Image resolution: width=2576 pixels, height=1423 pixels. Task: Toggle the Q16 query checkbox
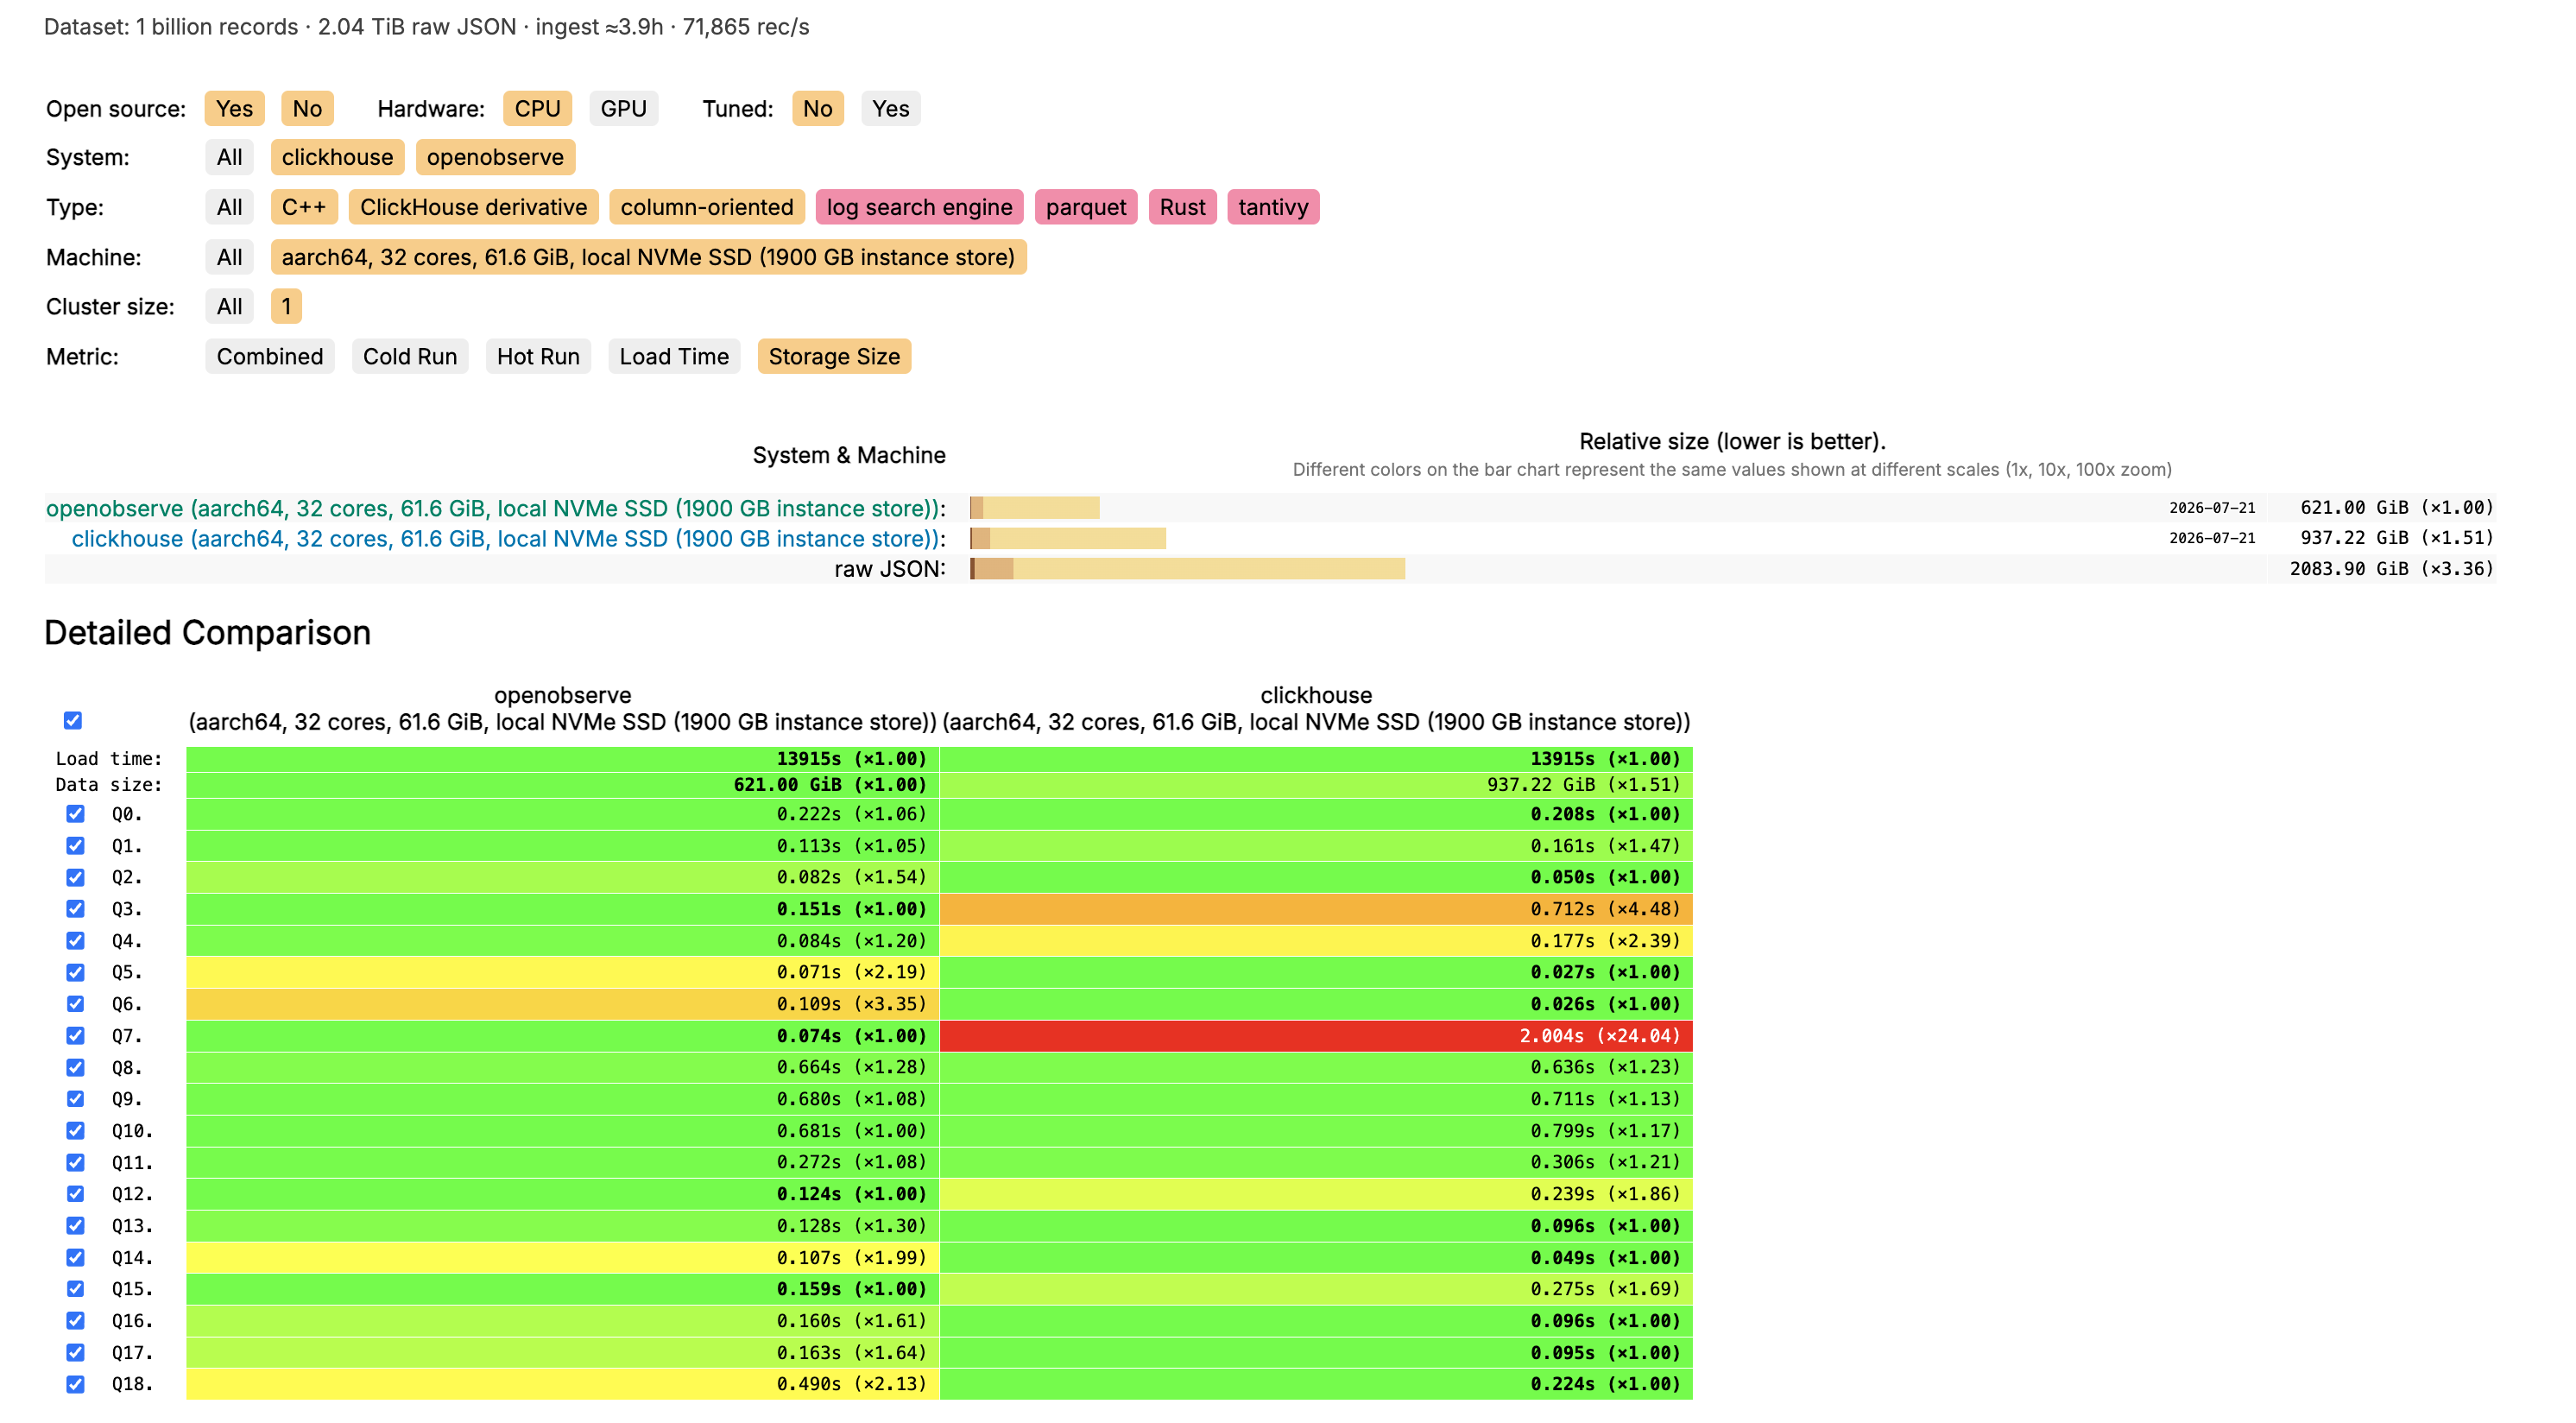pos(75,1321)
